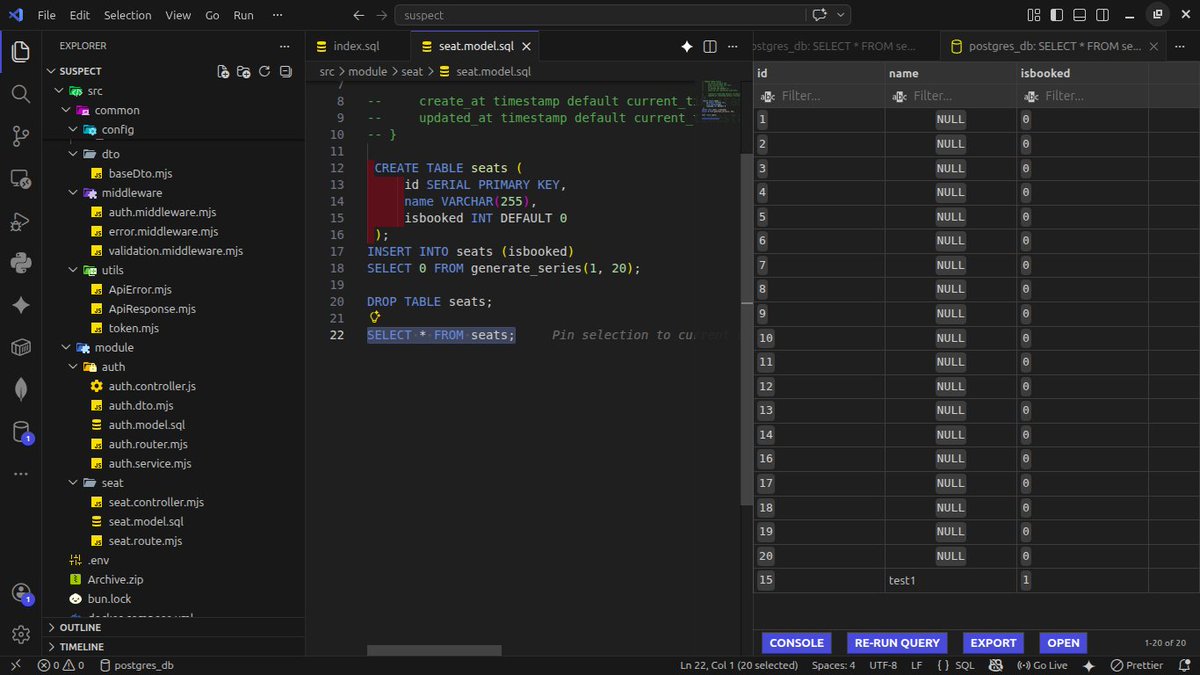
Task: Open the Run menu
Action: click(243, 15)
